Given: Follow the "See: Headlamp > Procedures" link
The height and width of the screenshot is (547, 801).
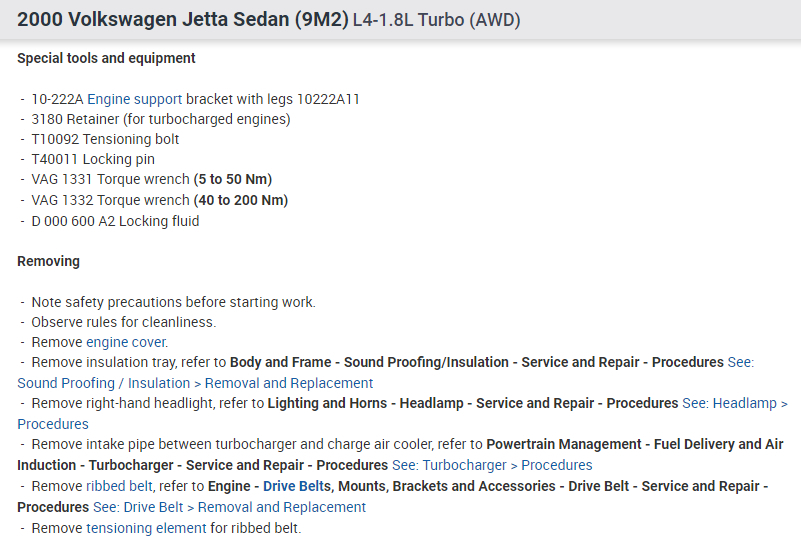Looking at the screenshot, I should 734,403.
